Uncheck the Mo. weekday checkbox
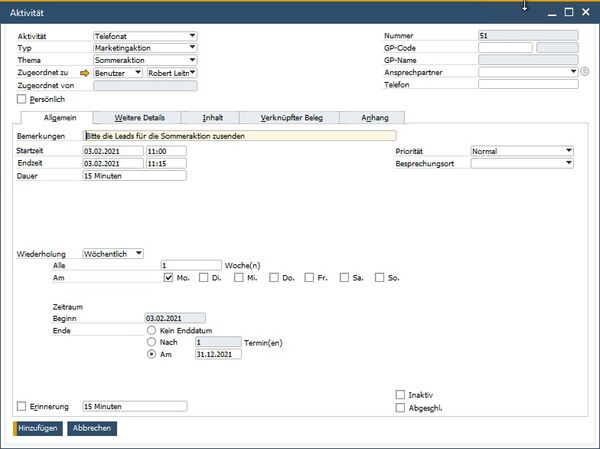The image size is (600, 449). (168, 278)
